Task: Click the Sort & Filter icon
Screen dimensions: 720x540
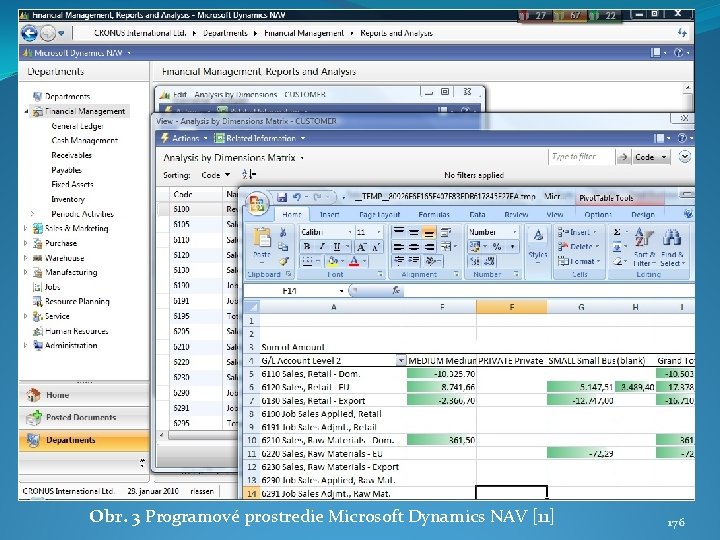Action: click(644, 247)
